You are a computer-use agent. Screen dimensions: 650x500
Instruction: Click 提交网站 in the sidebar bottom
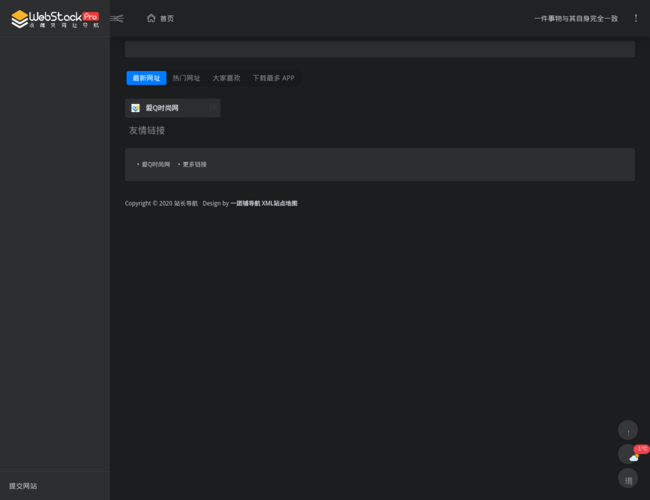point(23,486)
